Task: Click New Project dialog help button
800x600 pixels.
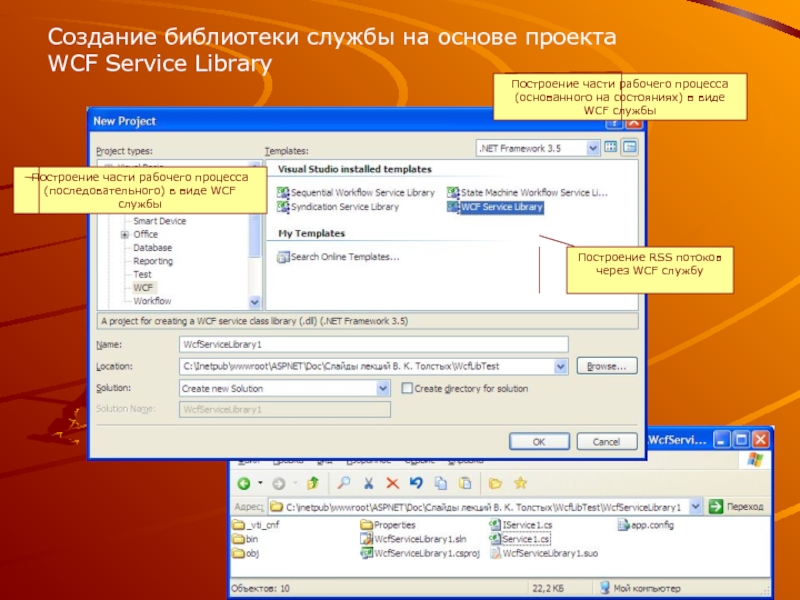Action: (614, 123)
